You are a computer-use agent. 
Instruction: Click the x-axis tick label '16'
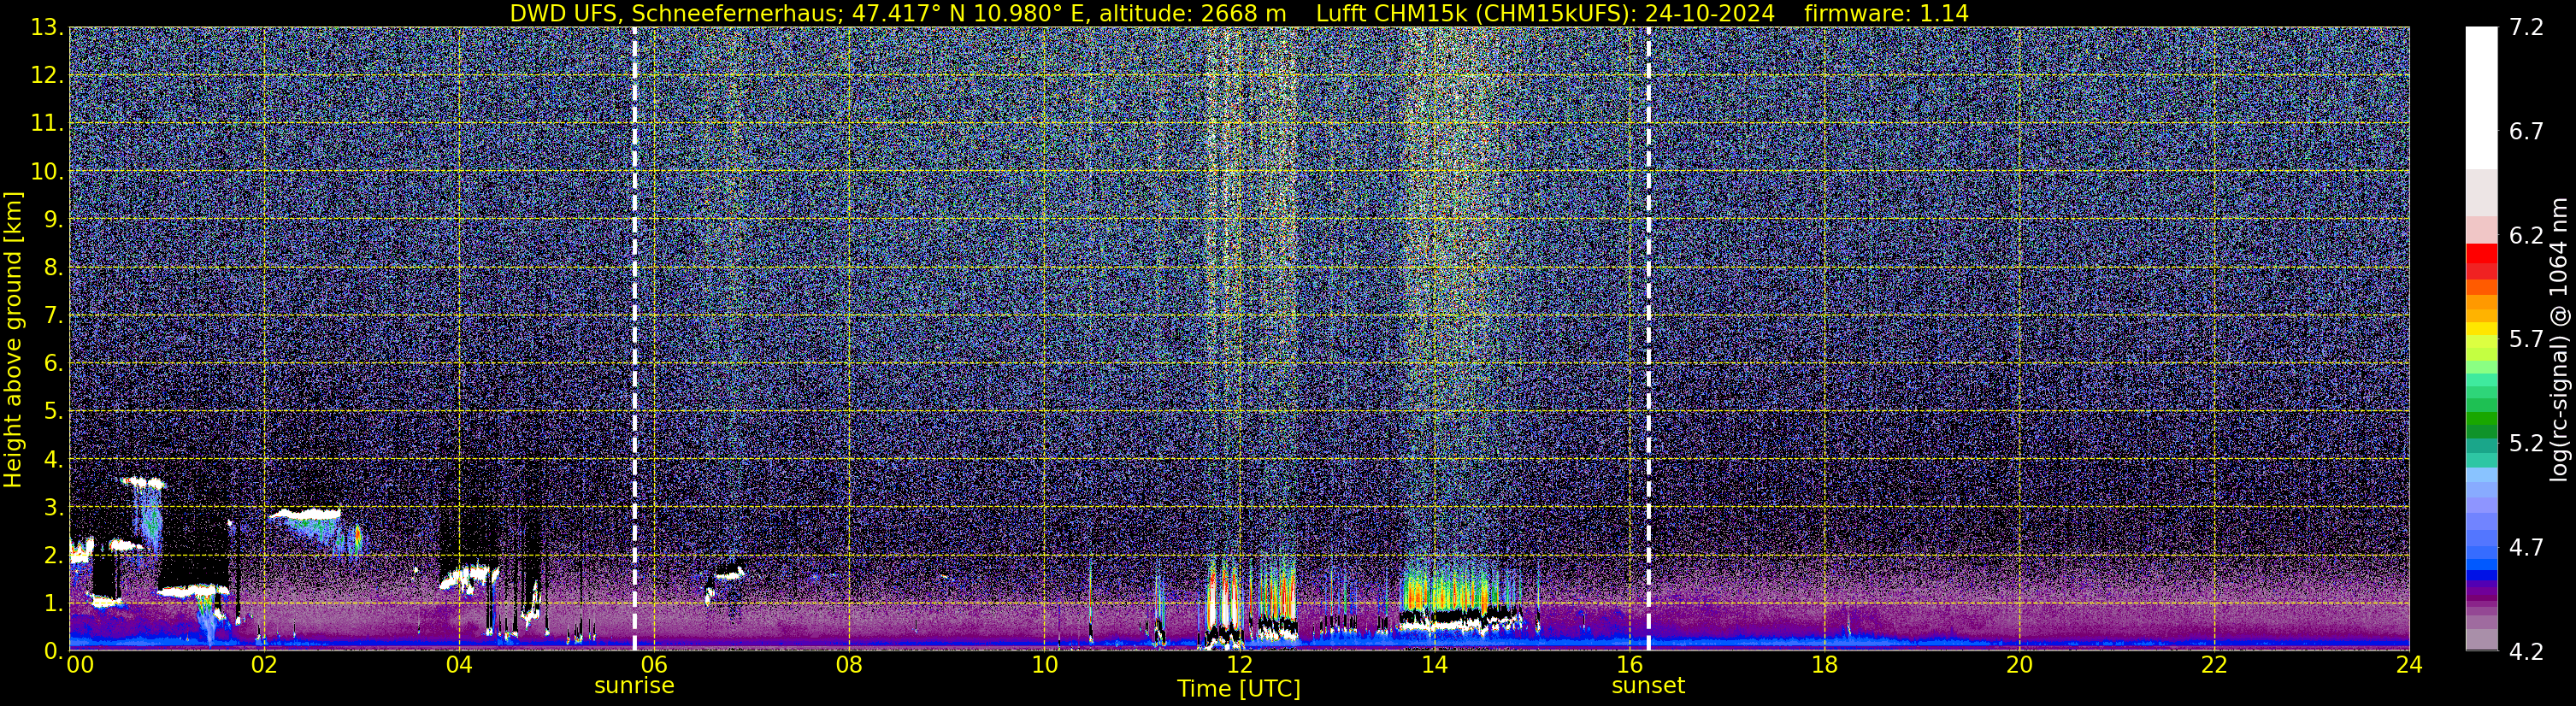1629,665
